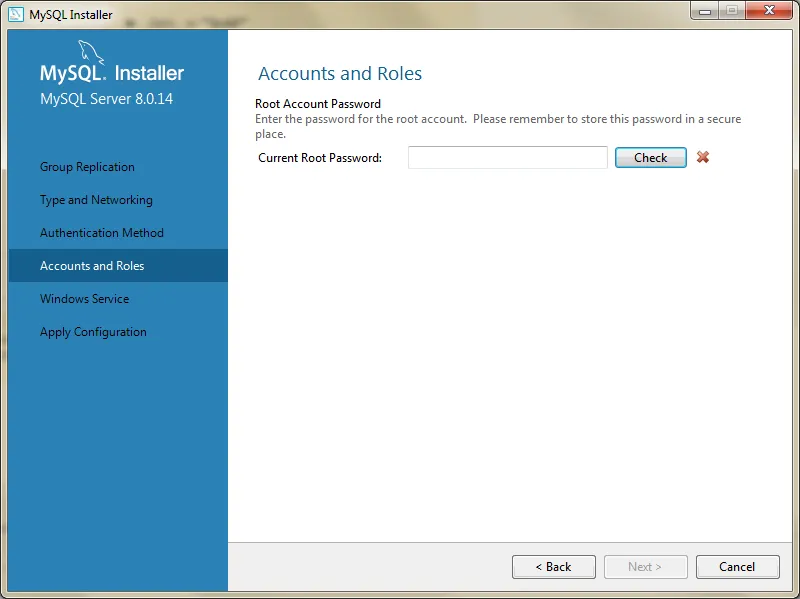Viewport: 800px width, 599px height.
Task: Minimize the MySQL Installer window
Action: 705,11
